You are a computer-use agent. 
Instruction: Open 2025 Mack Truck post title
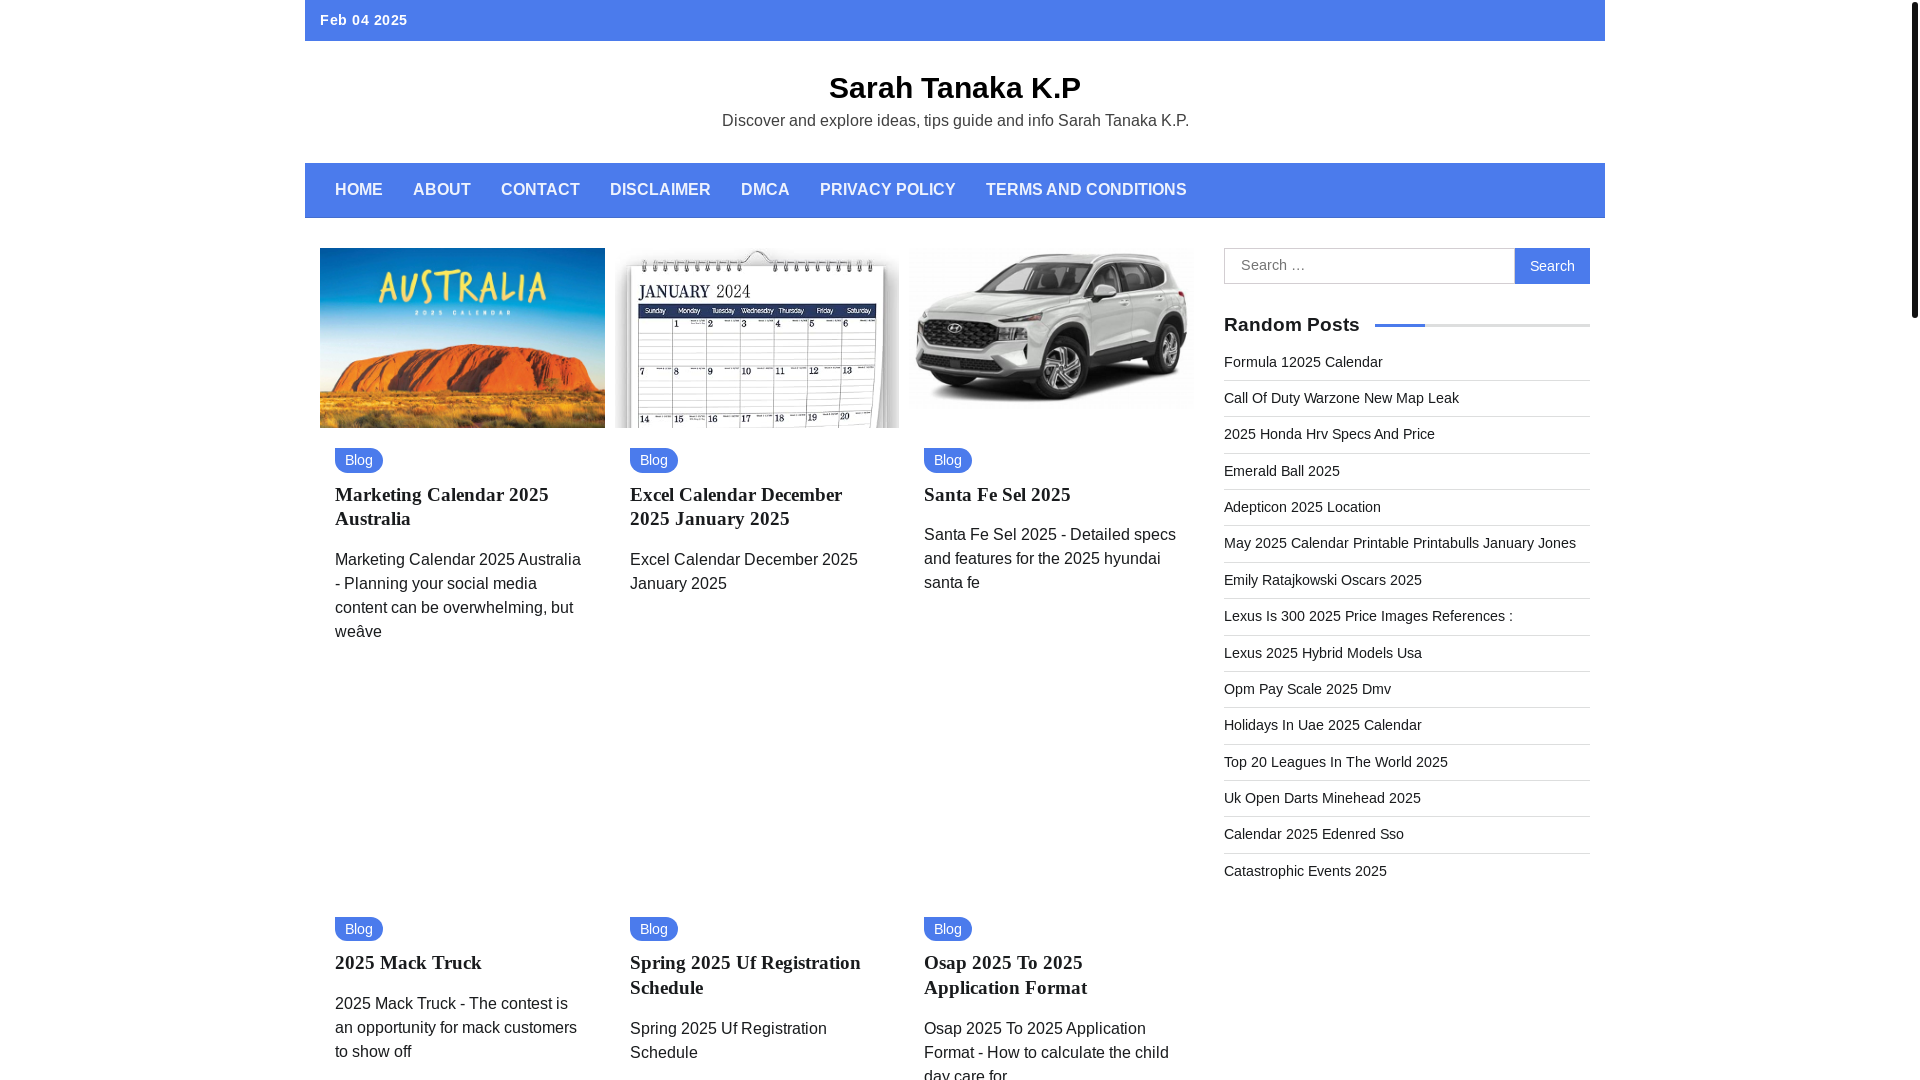408,963
